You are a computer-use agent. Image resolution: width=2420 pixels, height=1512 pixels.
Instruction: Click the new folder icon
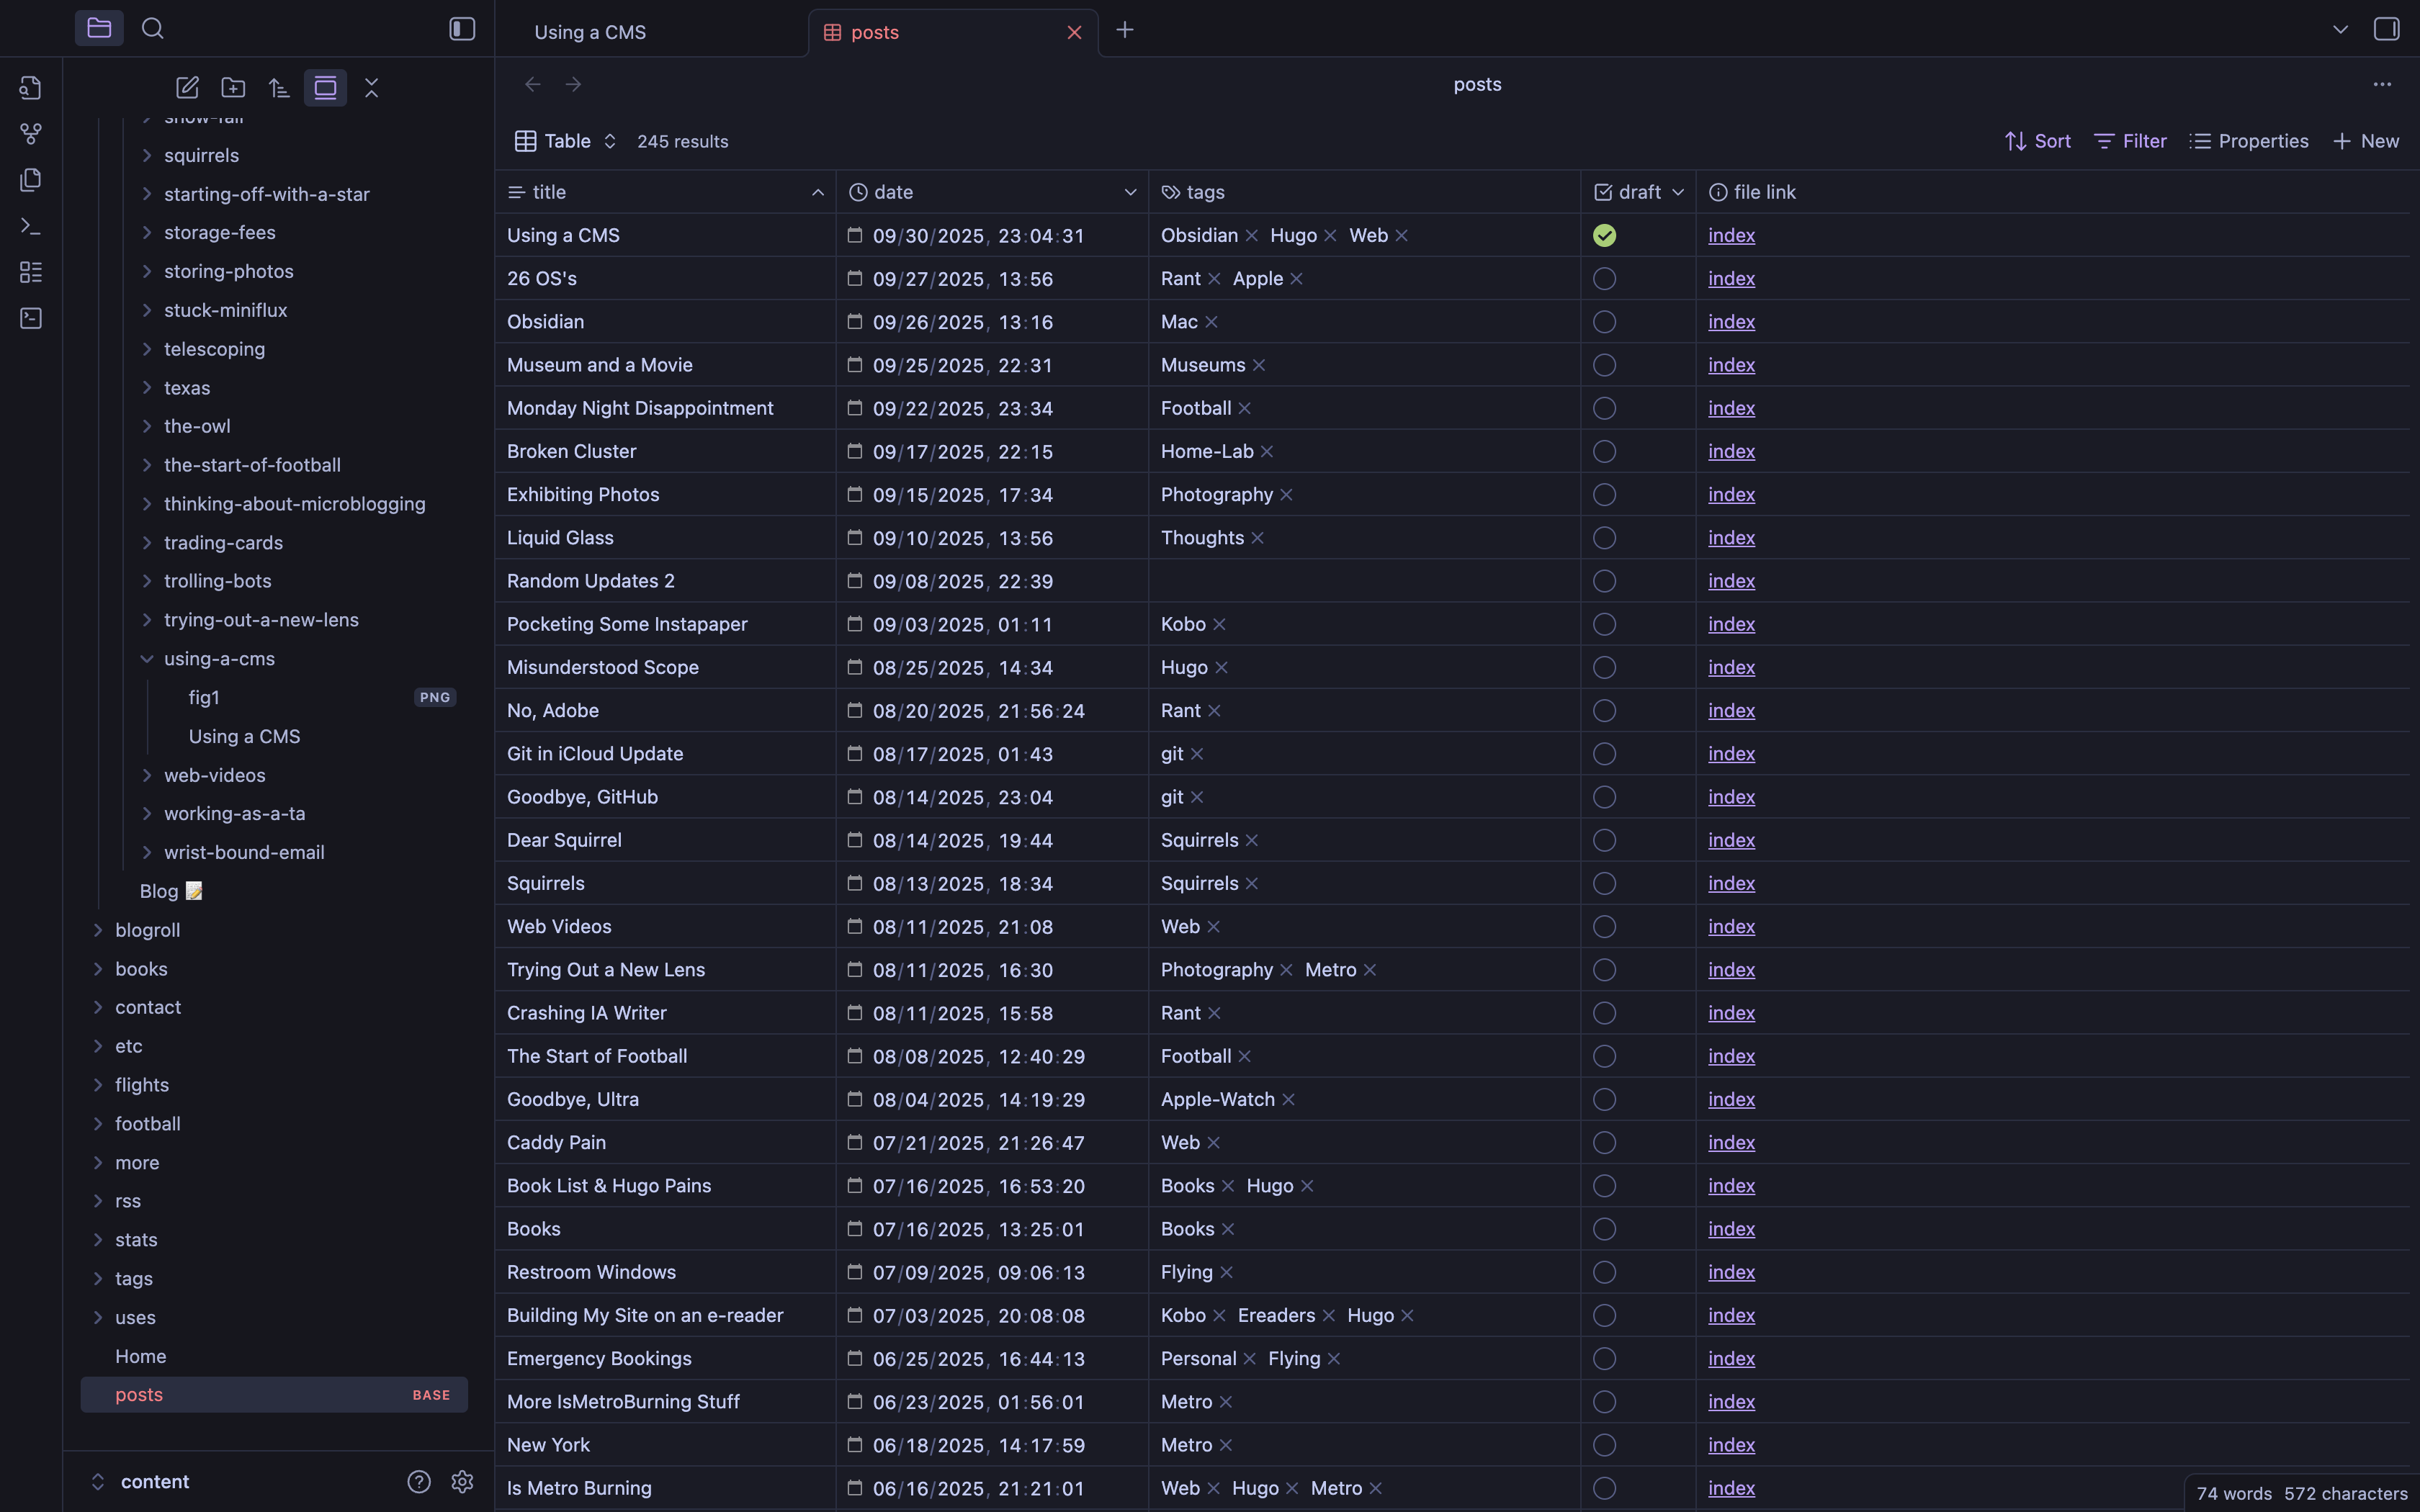tap(233, 88)
